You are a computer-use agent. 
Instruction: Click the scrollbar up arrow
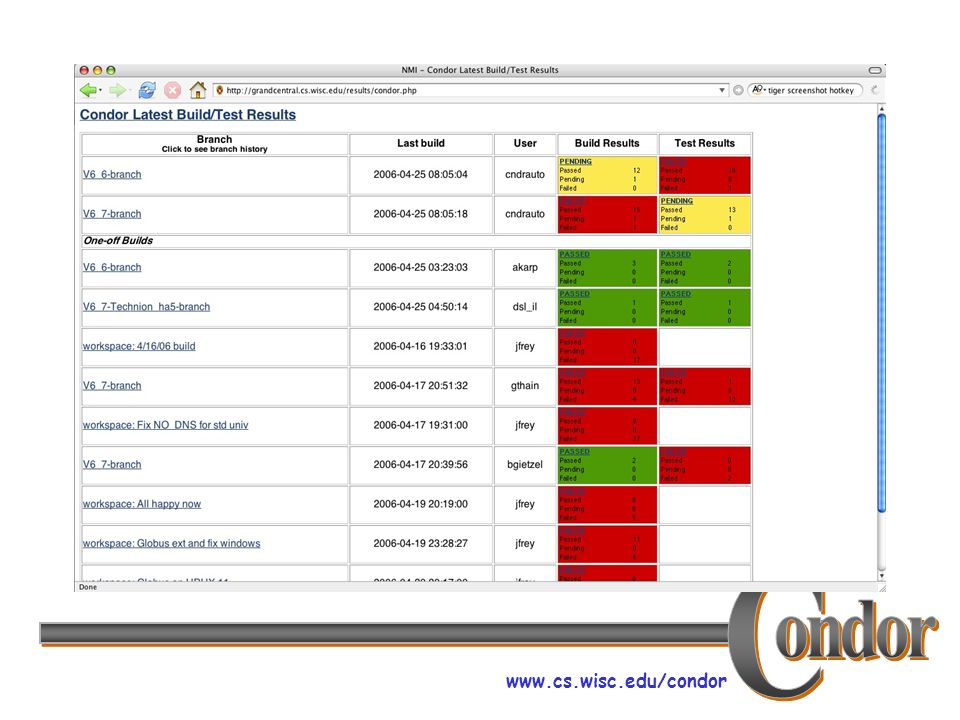pyautogui.click(x=882, y=109)
